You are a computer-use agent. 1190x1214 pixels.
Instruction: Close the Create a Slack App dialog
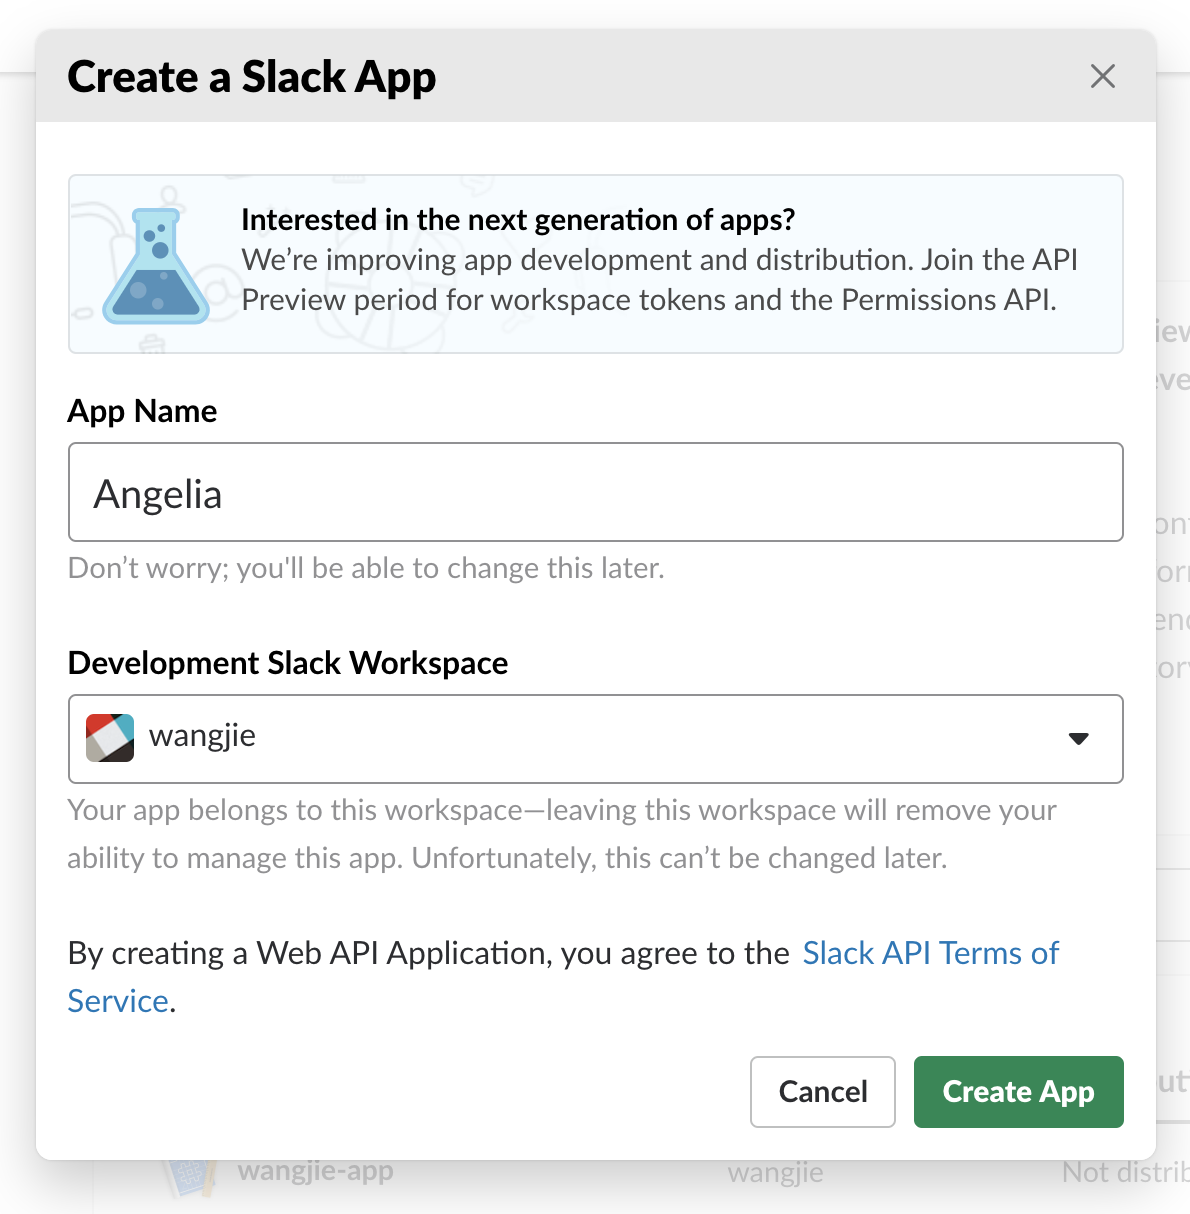pos(1102,76)
